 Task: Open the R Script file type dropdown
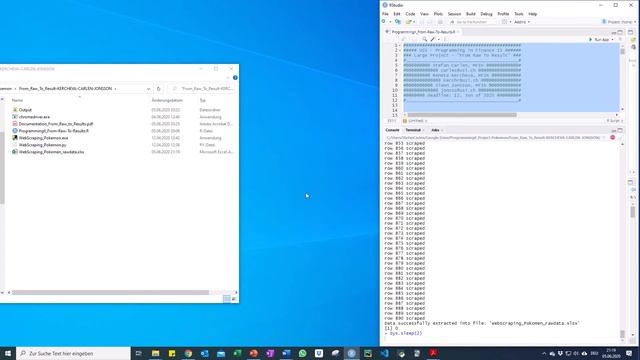(x=614, y=121)
